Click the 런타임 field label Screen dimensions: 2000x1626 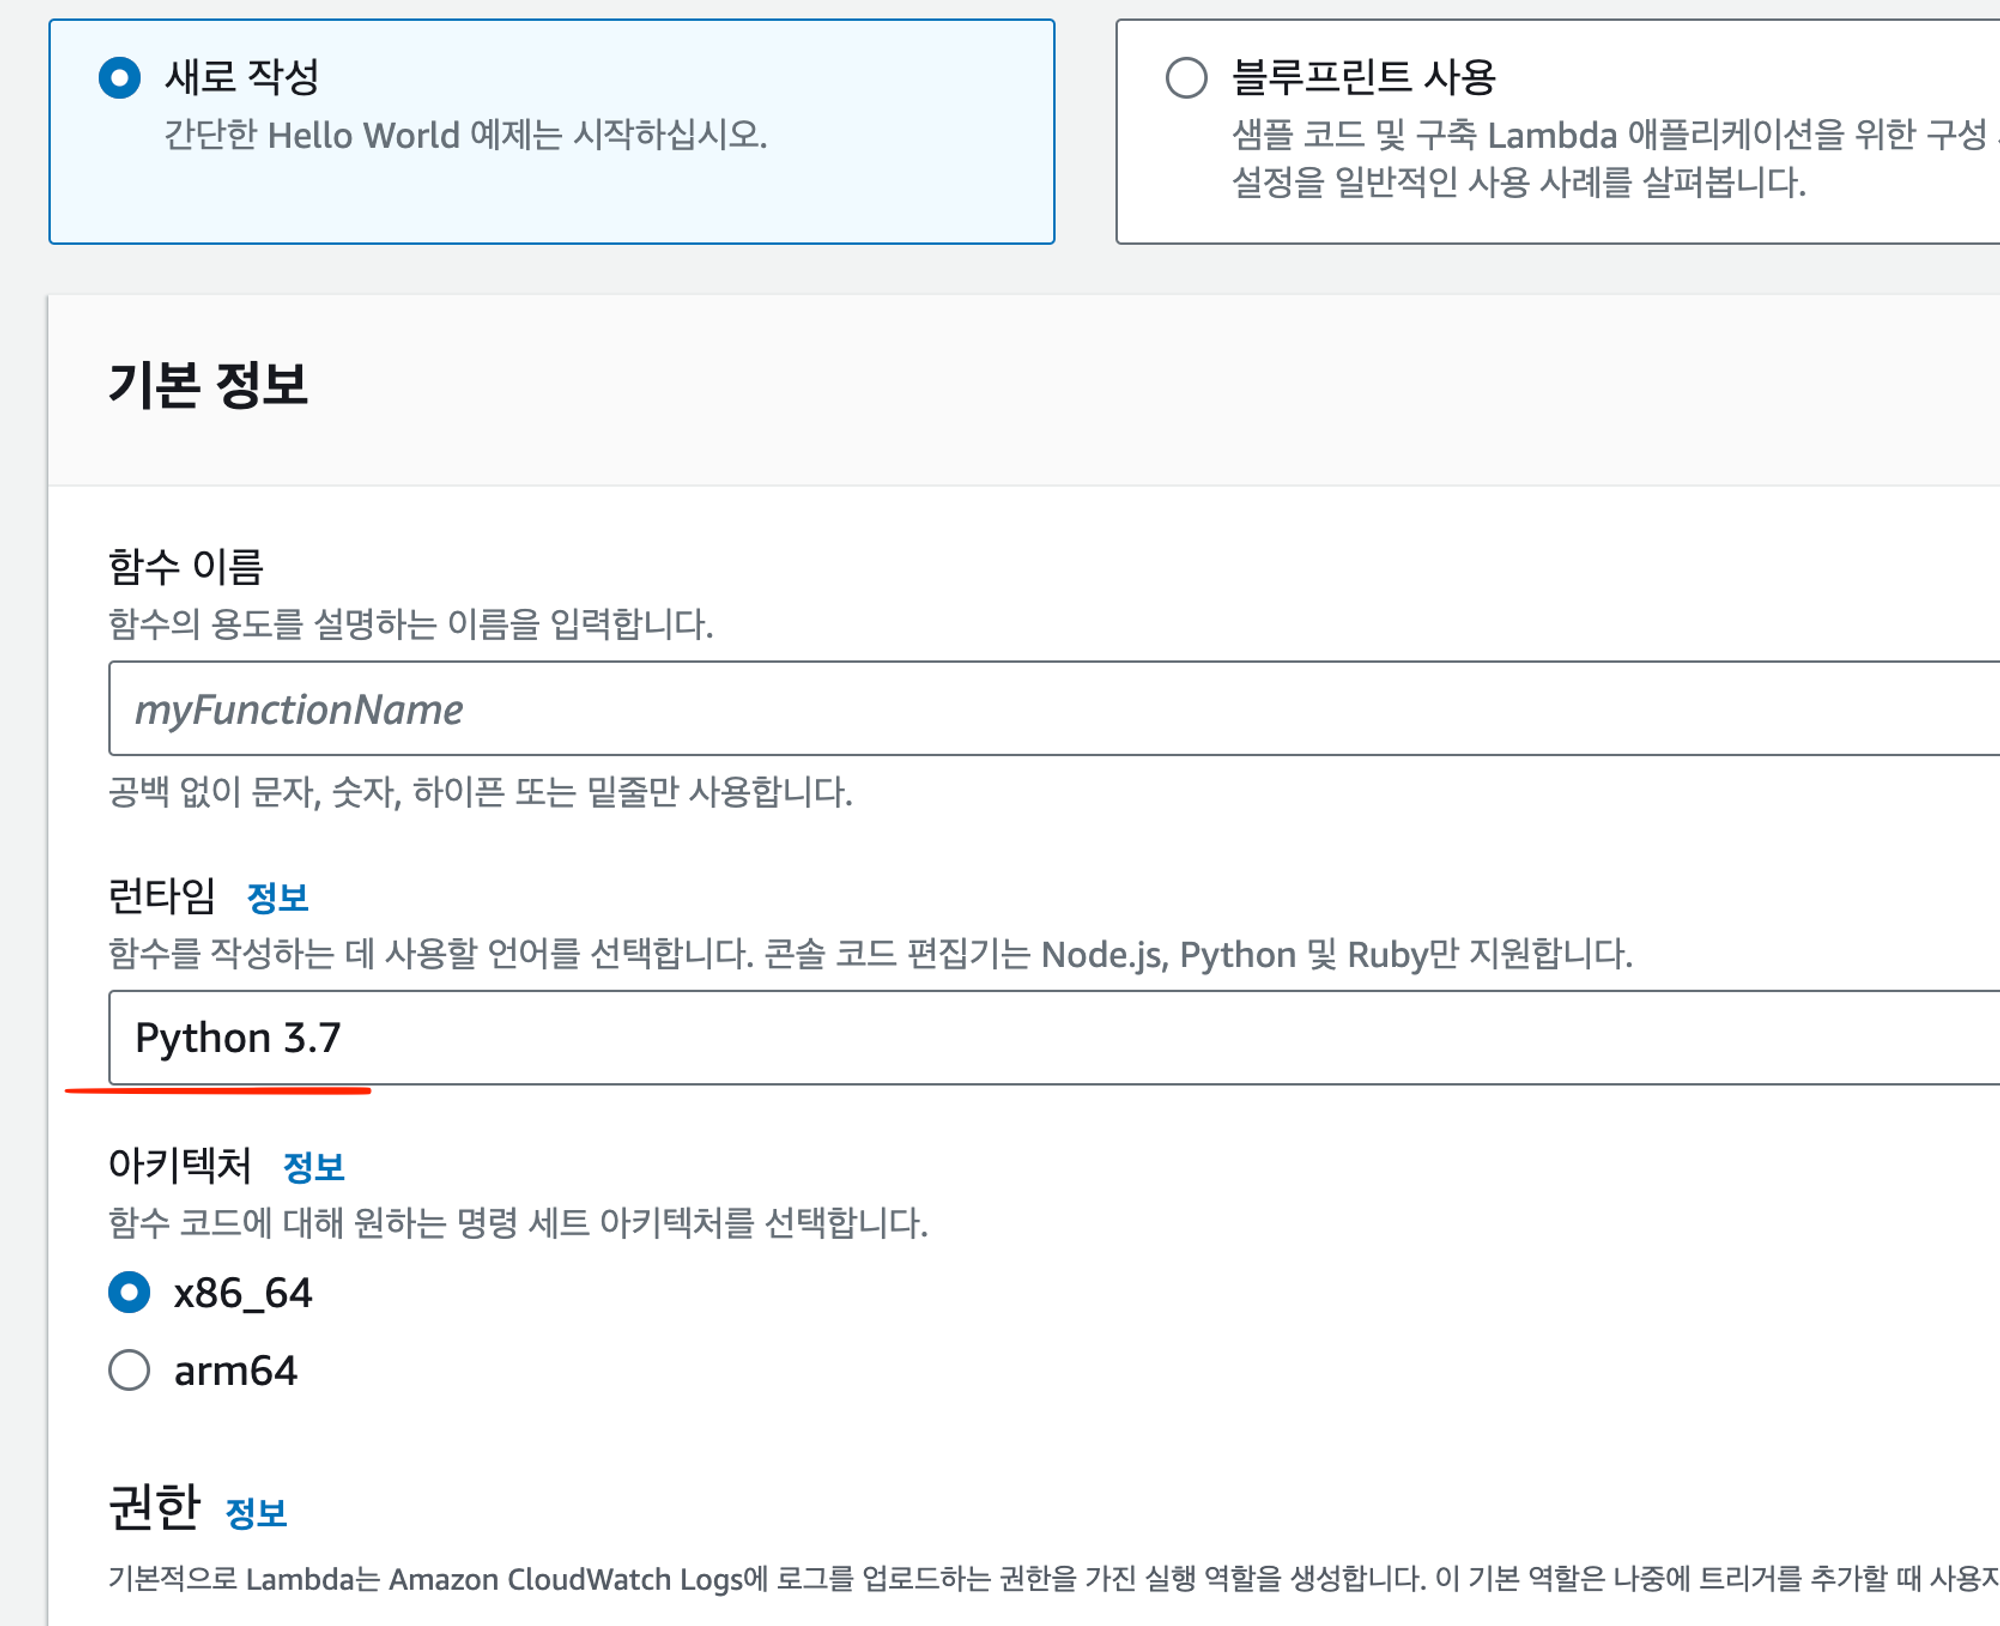(162, 896)
